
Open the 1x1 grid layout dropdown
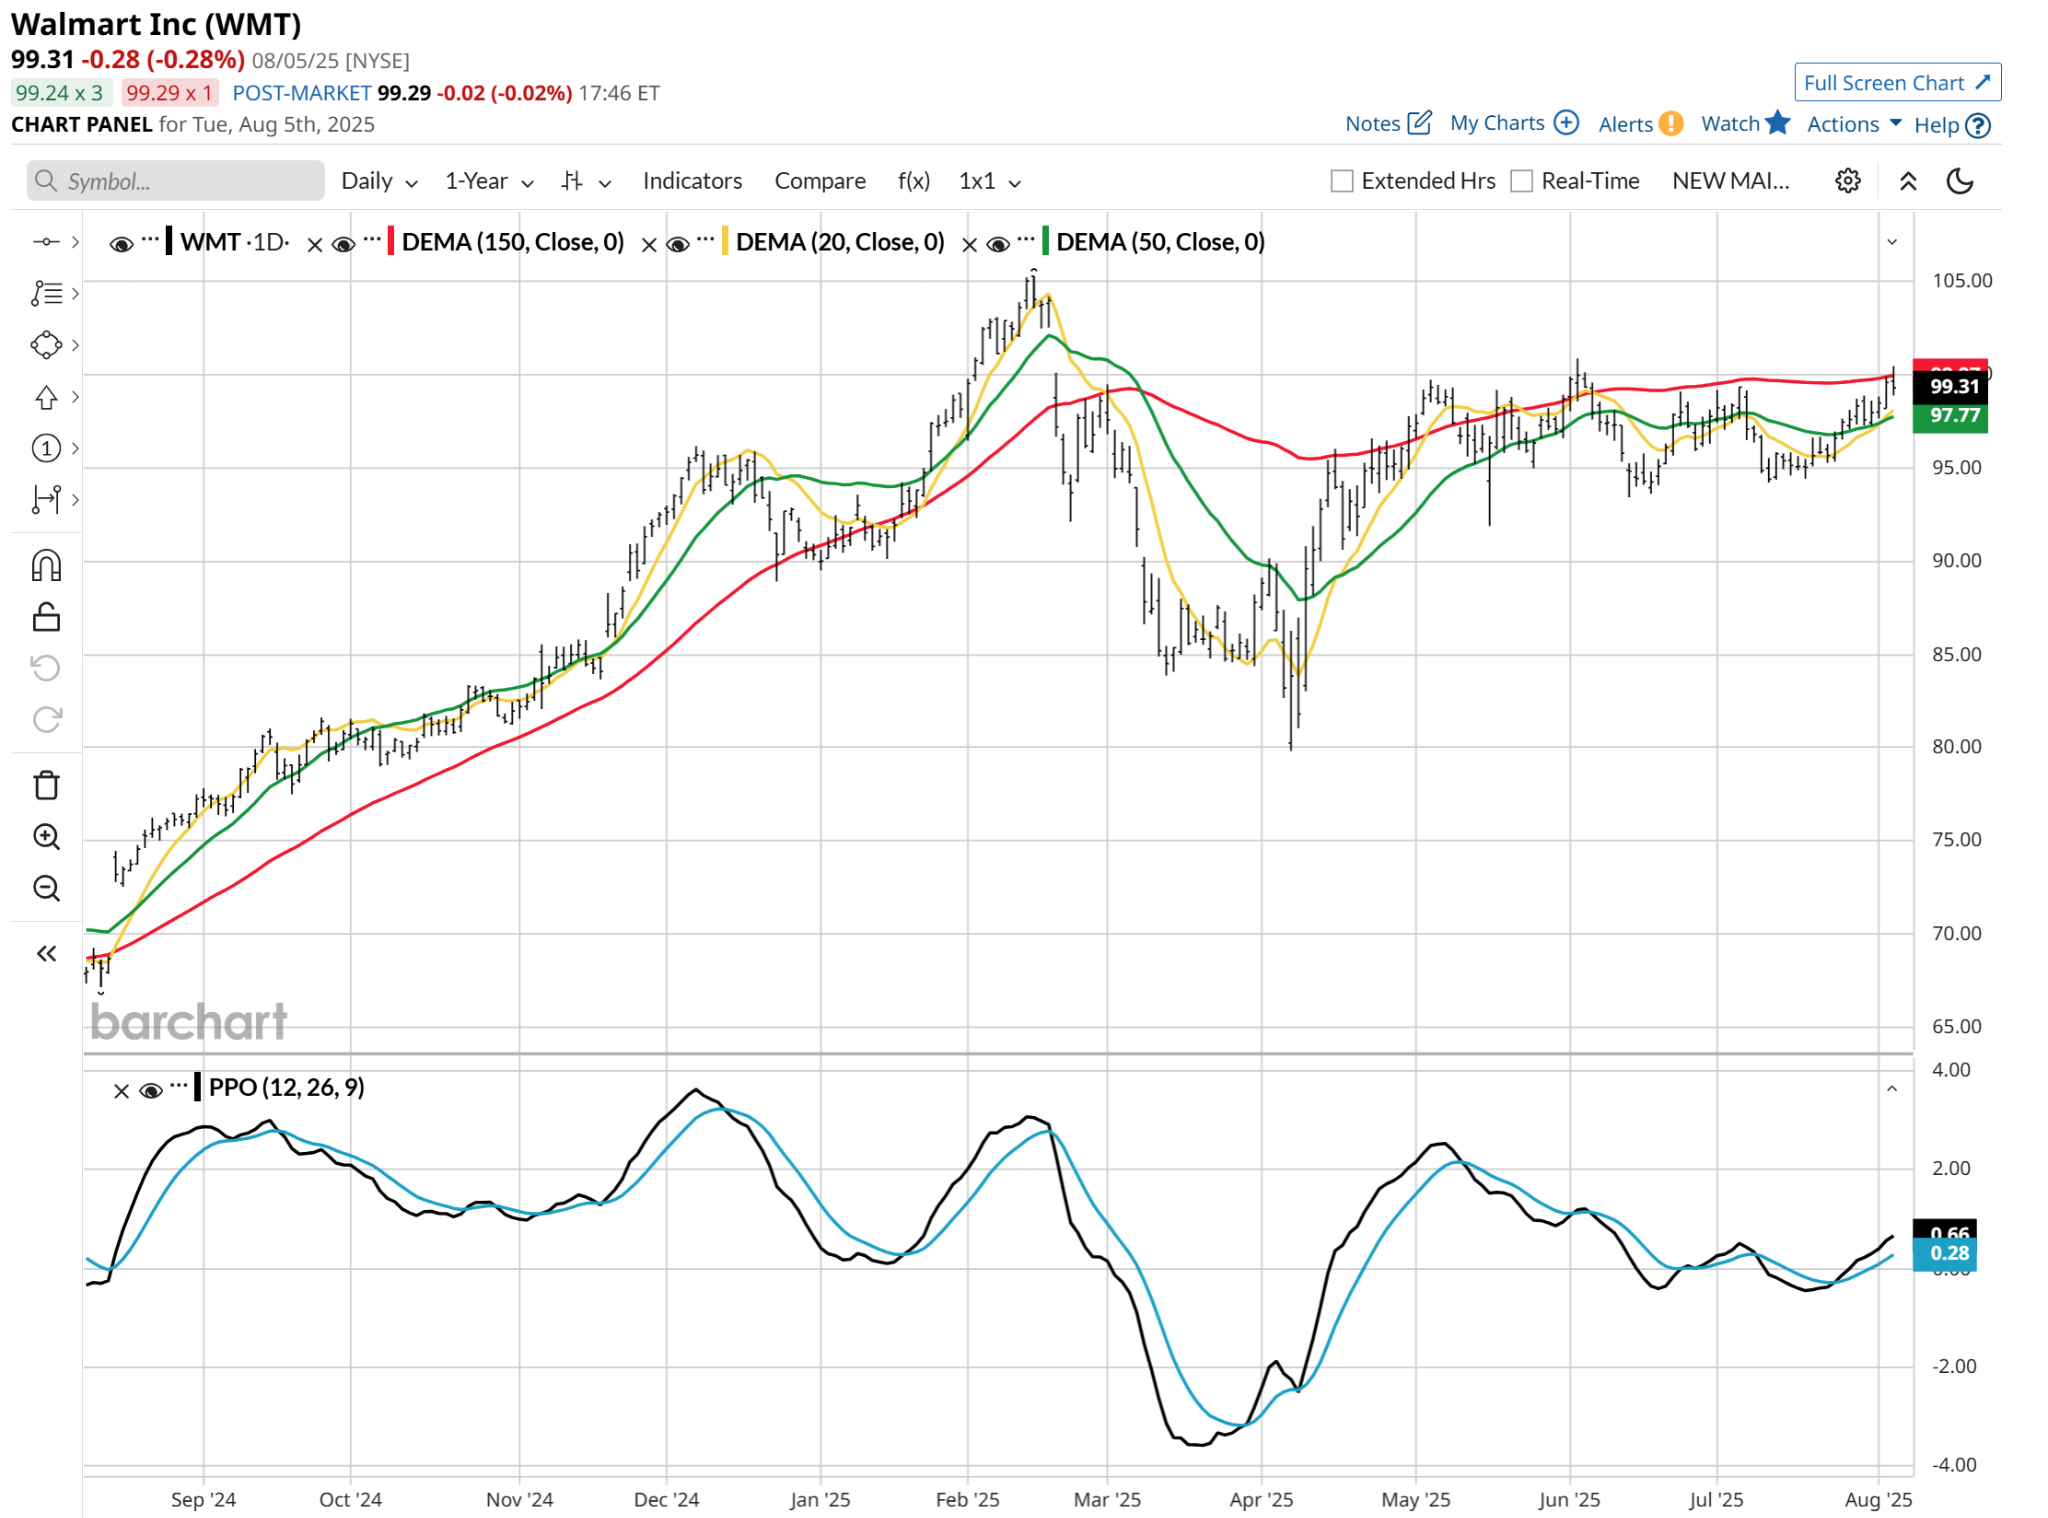(x=990, y=181)
